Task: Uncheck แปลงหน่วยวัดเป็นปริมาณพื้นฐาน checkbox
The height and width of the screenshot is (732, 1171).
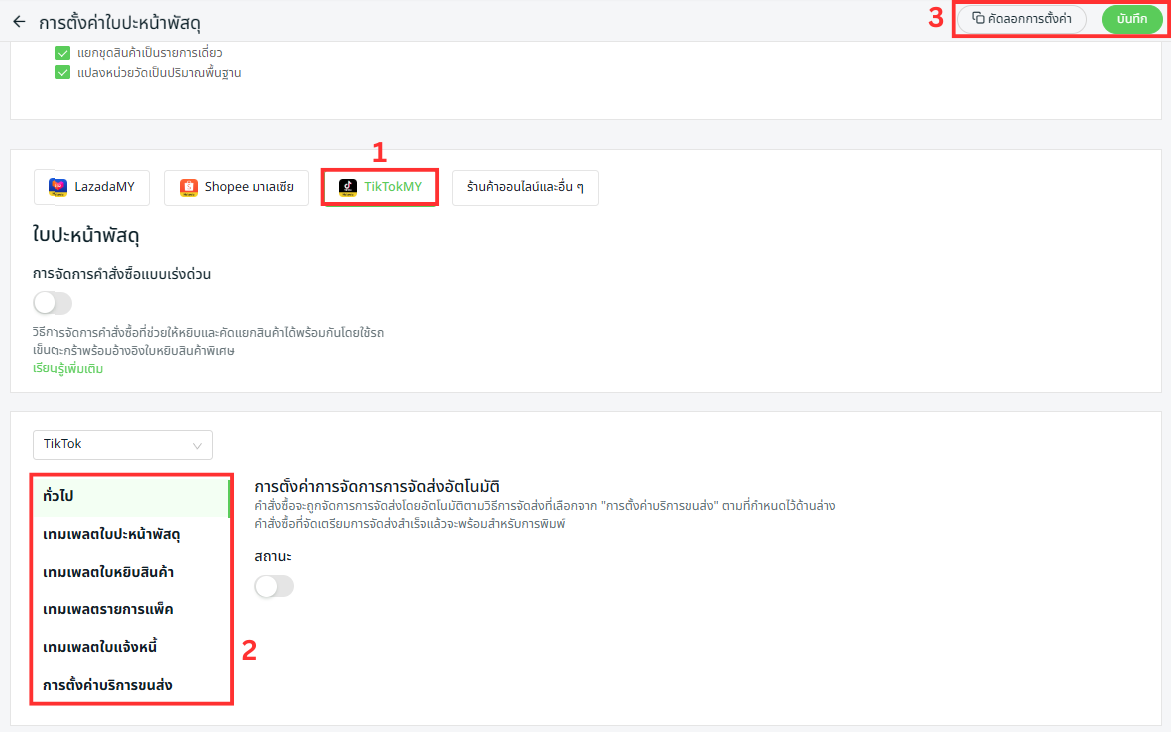Action: (x=63, y=72)
